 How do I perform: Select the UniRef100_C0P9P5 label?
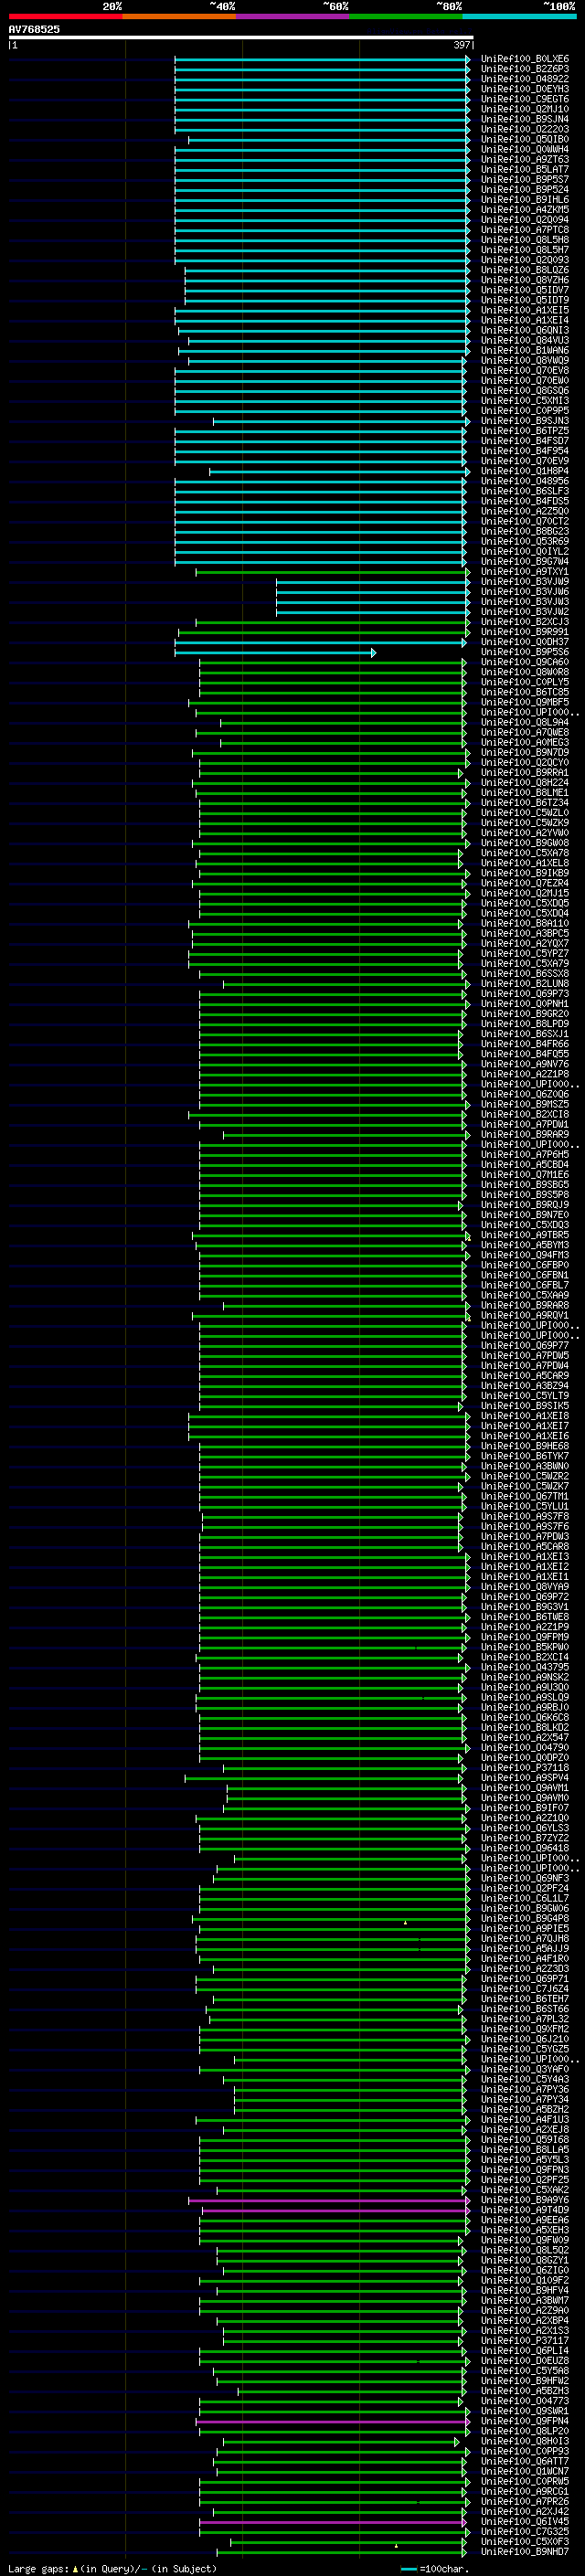525,411
